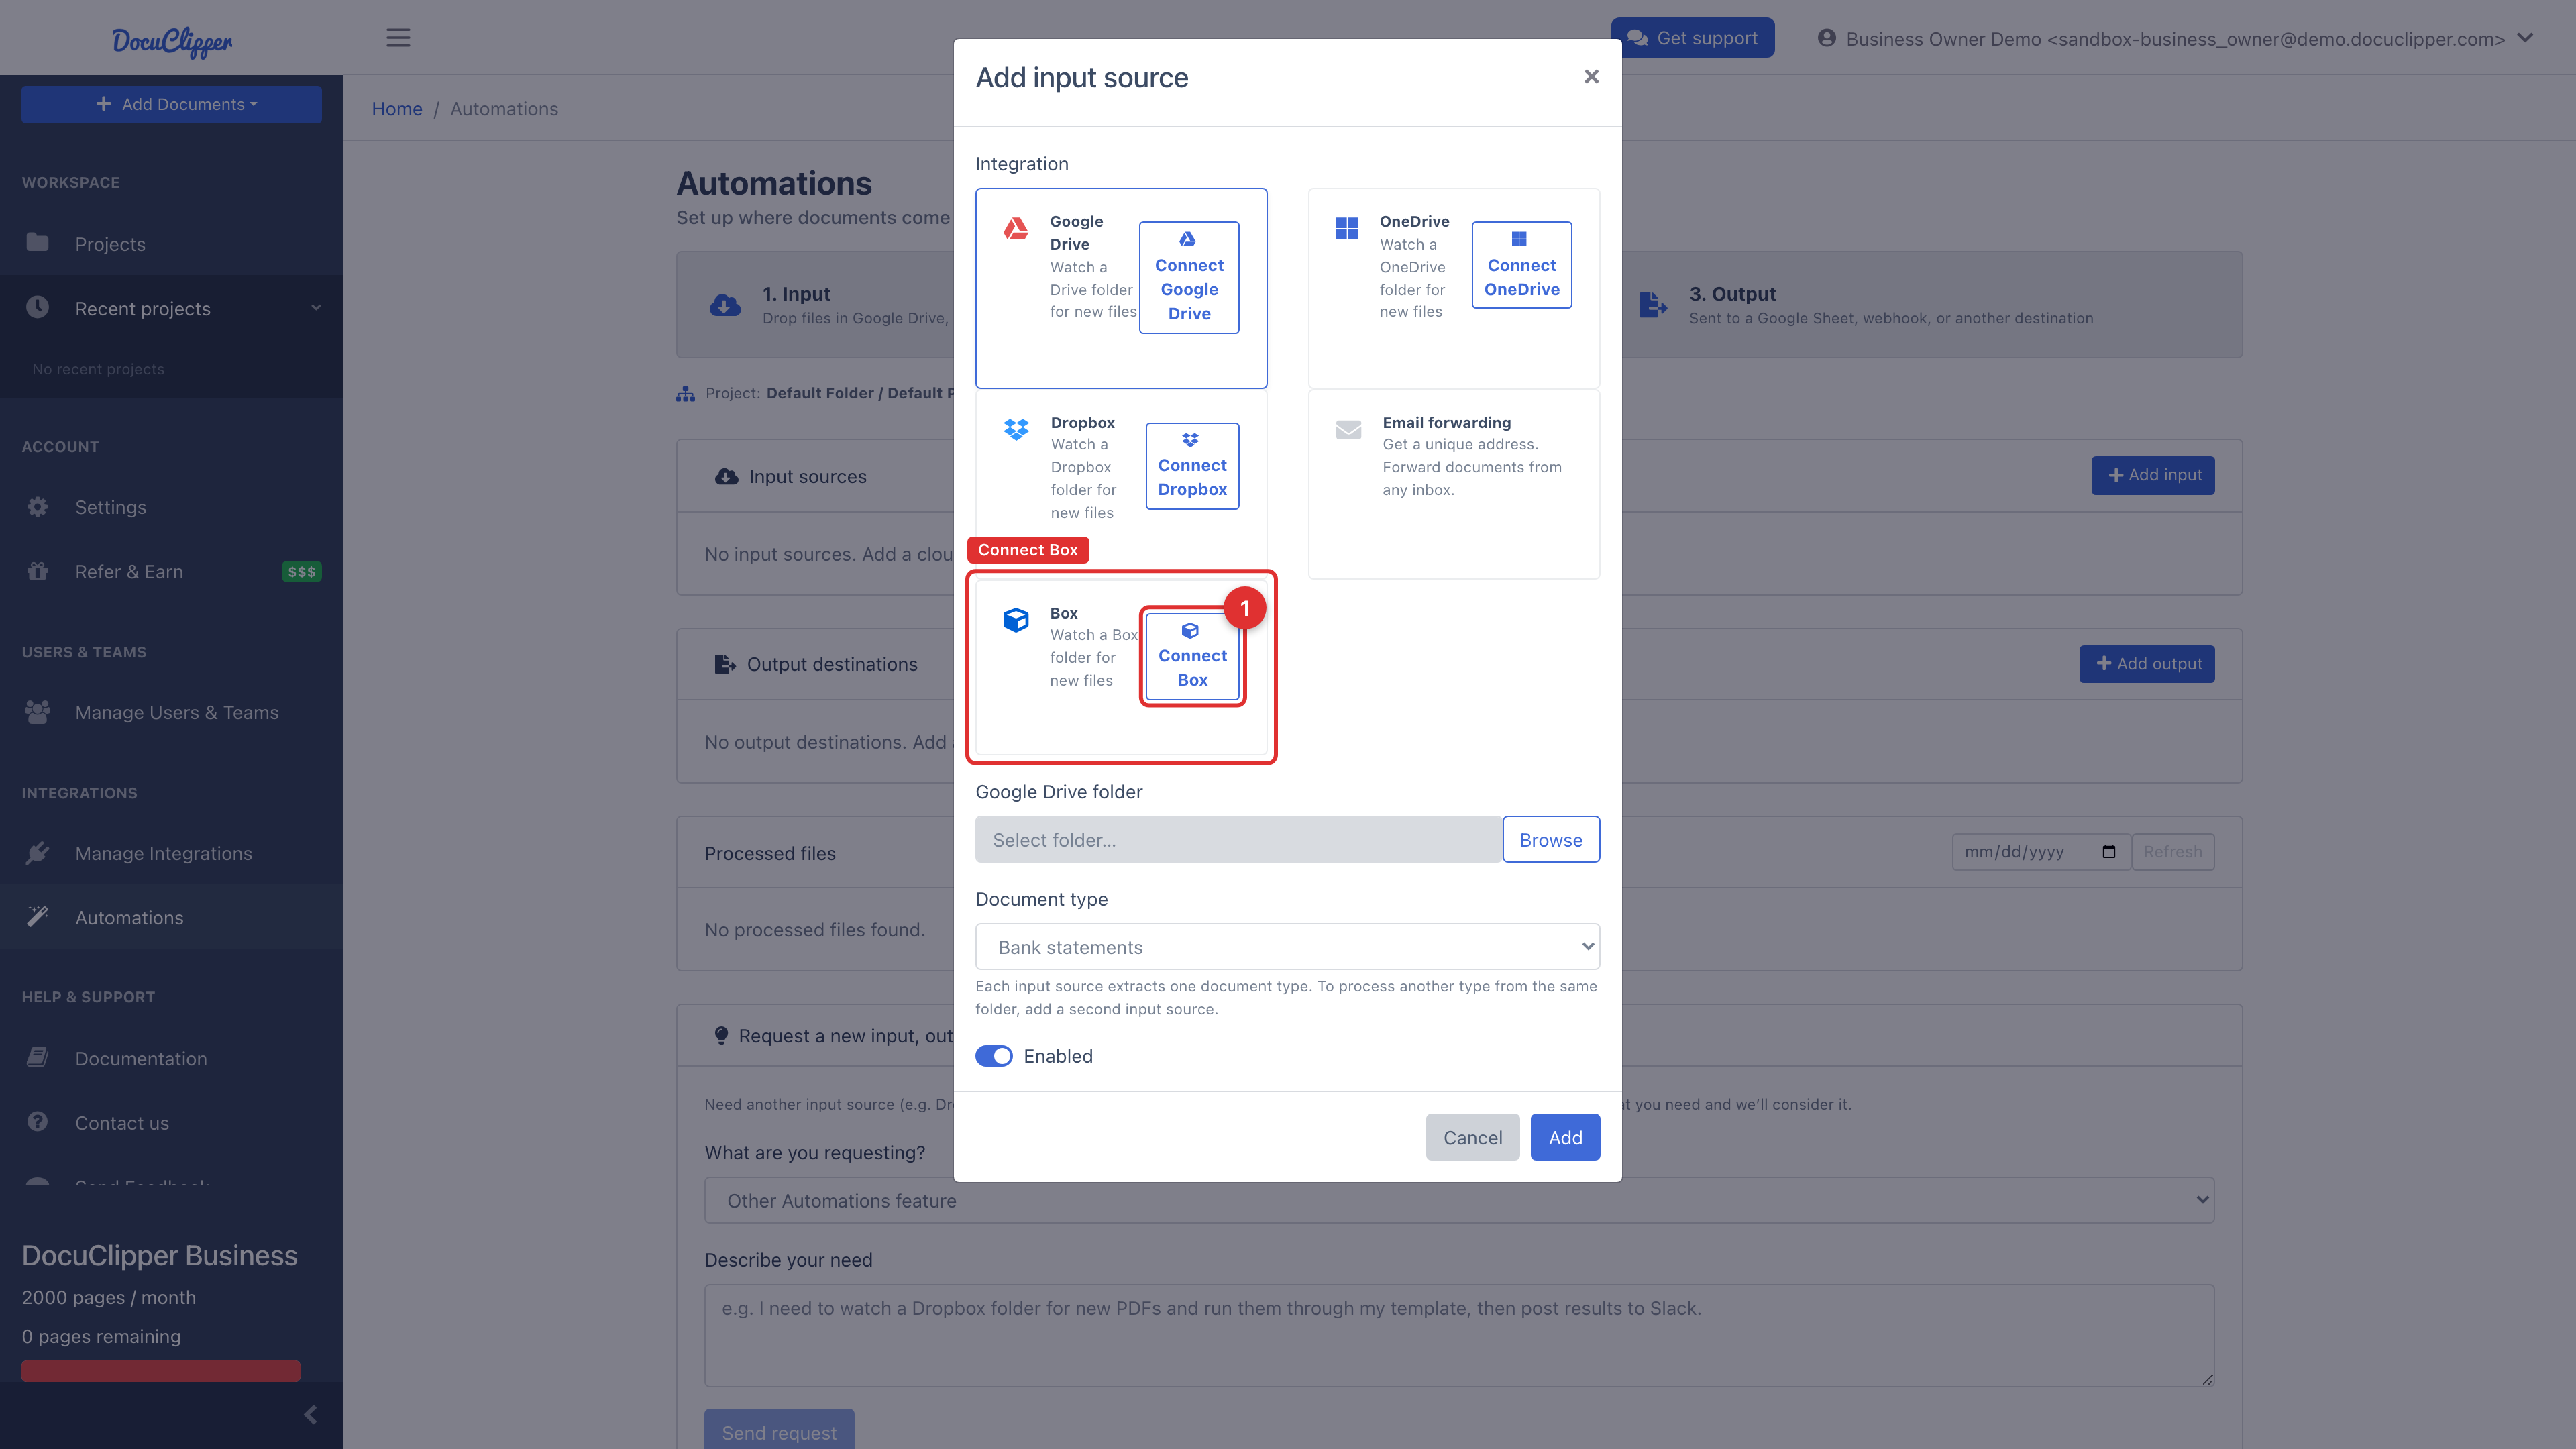Click the pages remaining usage bar
The height and width of the screenshot is (1449, 2576).
point(161,1370)
